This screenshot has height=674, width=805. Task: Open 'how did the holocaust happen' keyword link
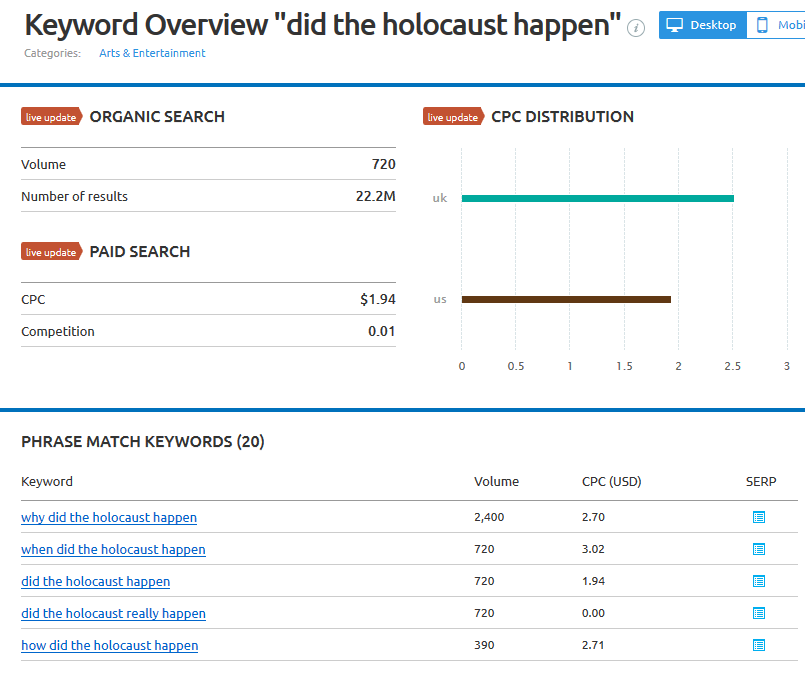(109, 645)
